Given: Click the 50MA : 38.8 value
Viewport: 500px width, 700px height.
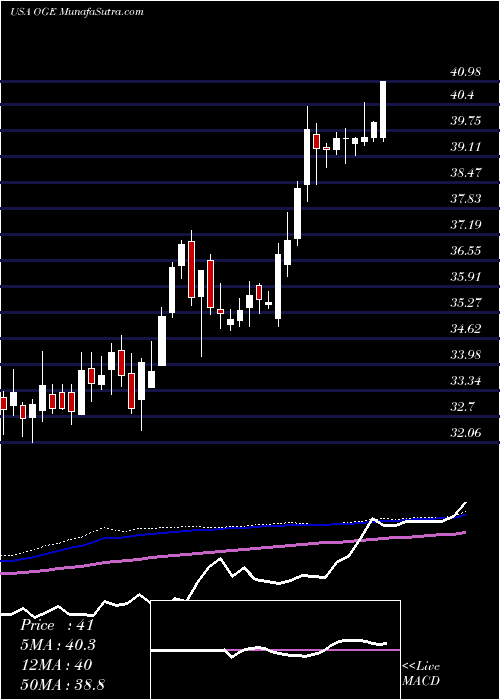Looking at the screenshot, I should point(62,685).
